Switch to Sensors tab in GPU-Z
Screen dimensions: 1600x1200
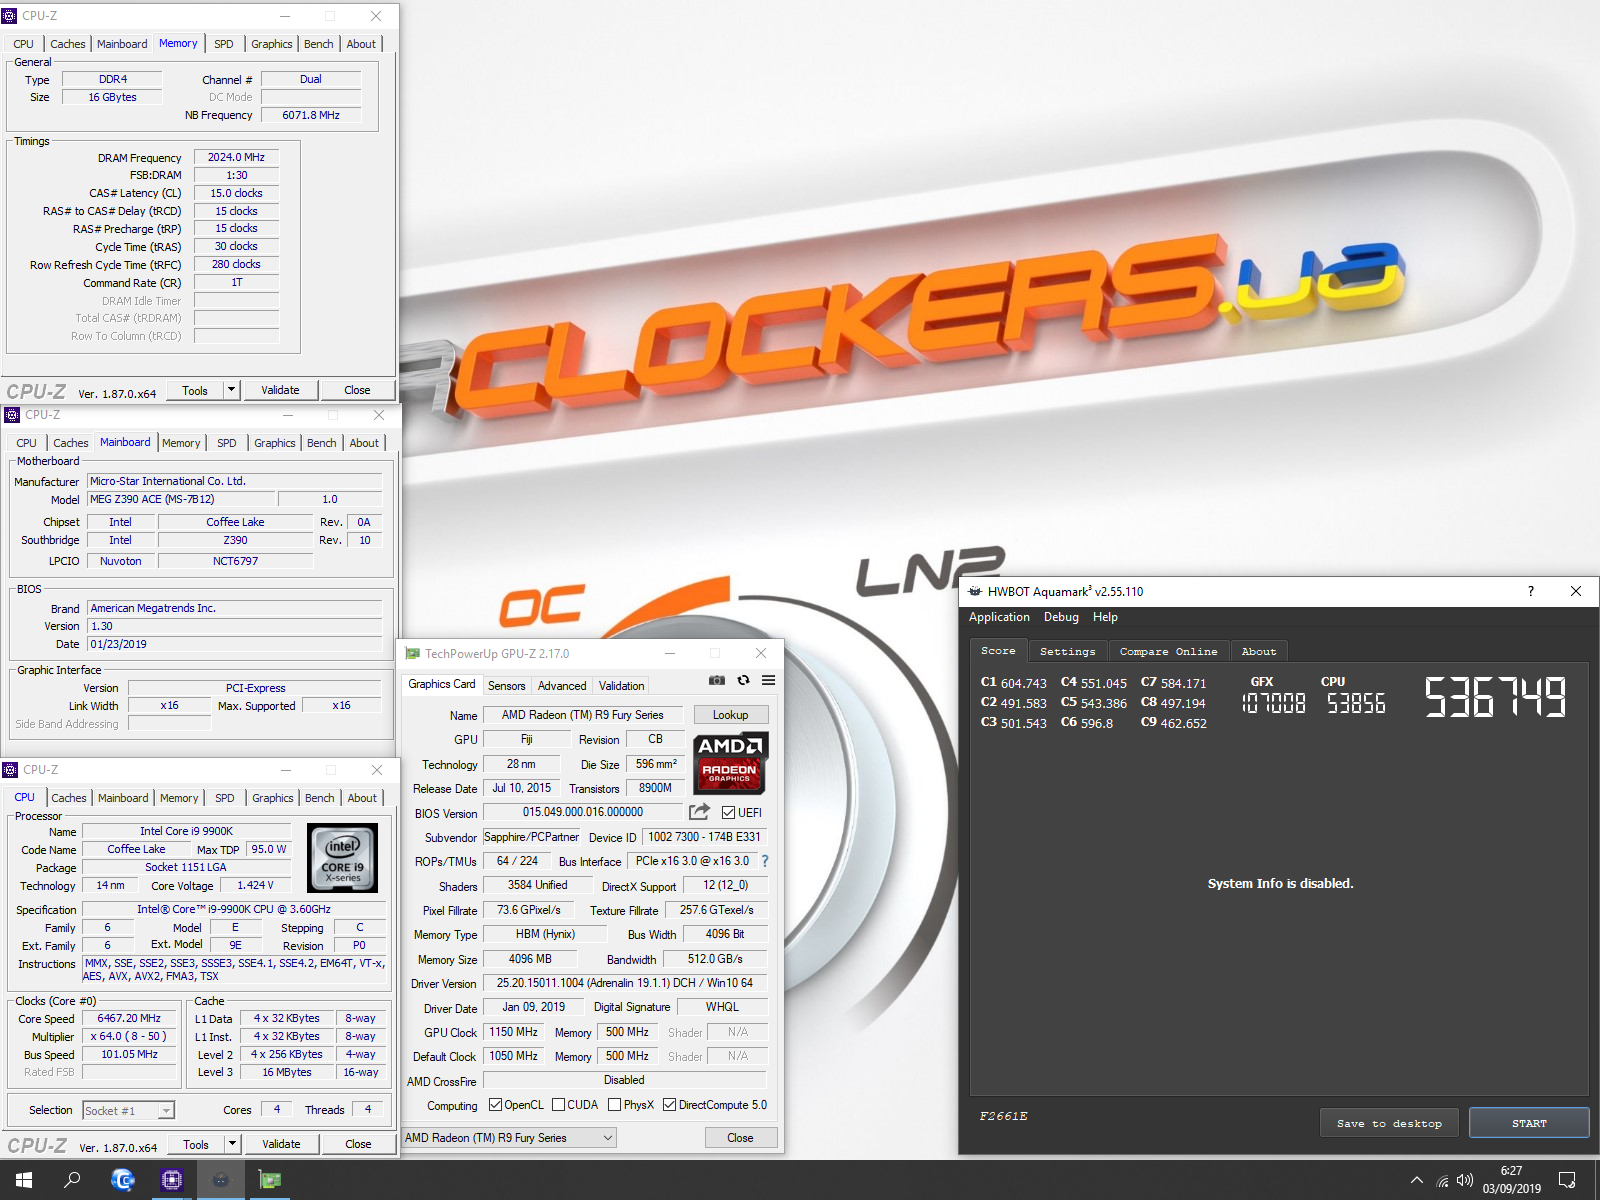click(506, 686)
